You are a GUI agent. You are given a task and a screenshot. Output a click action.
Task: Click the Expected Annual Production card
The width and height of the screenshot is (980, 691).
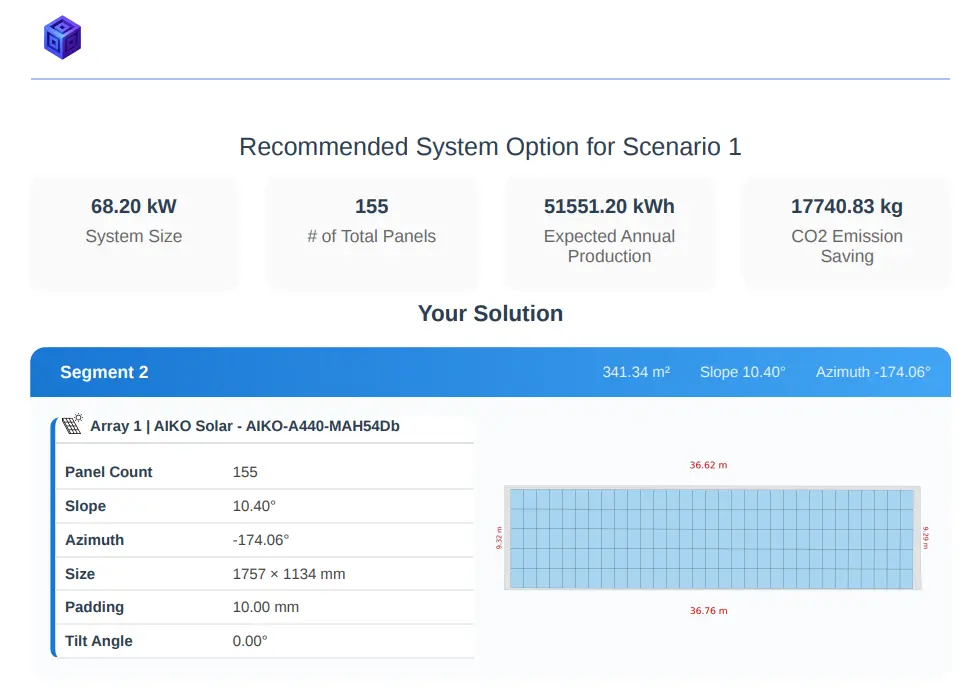[x=609, y=234]
